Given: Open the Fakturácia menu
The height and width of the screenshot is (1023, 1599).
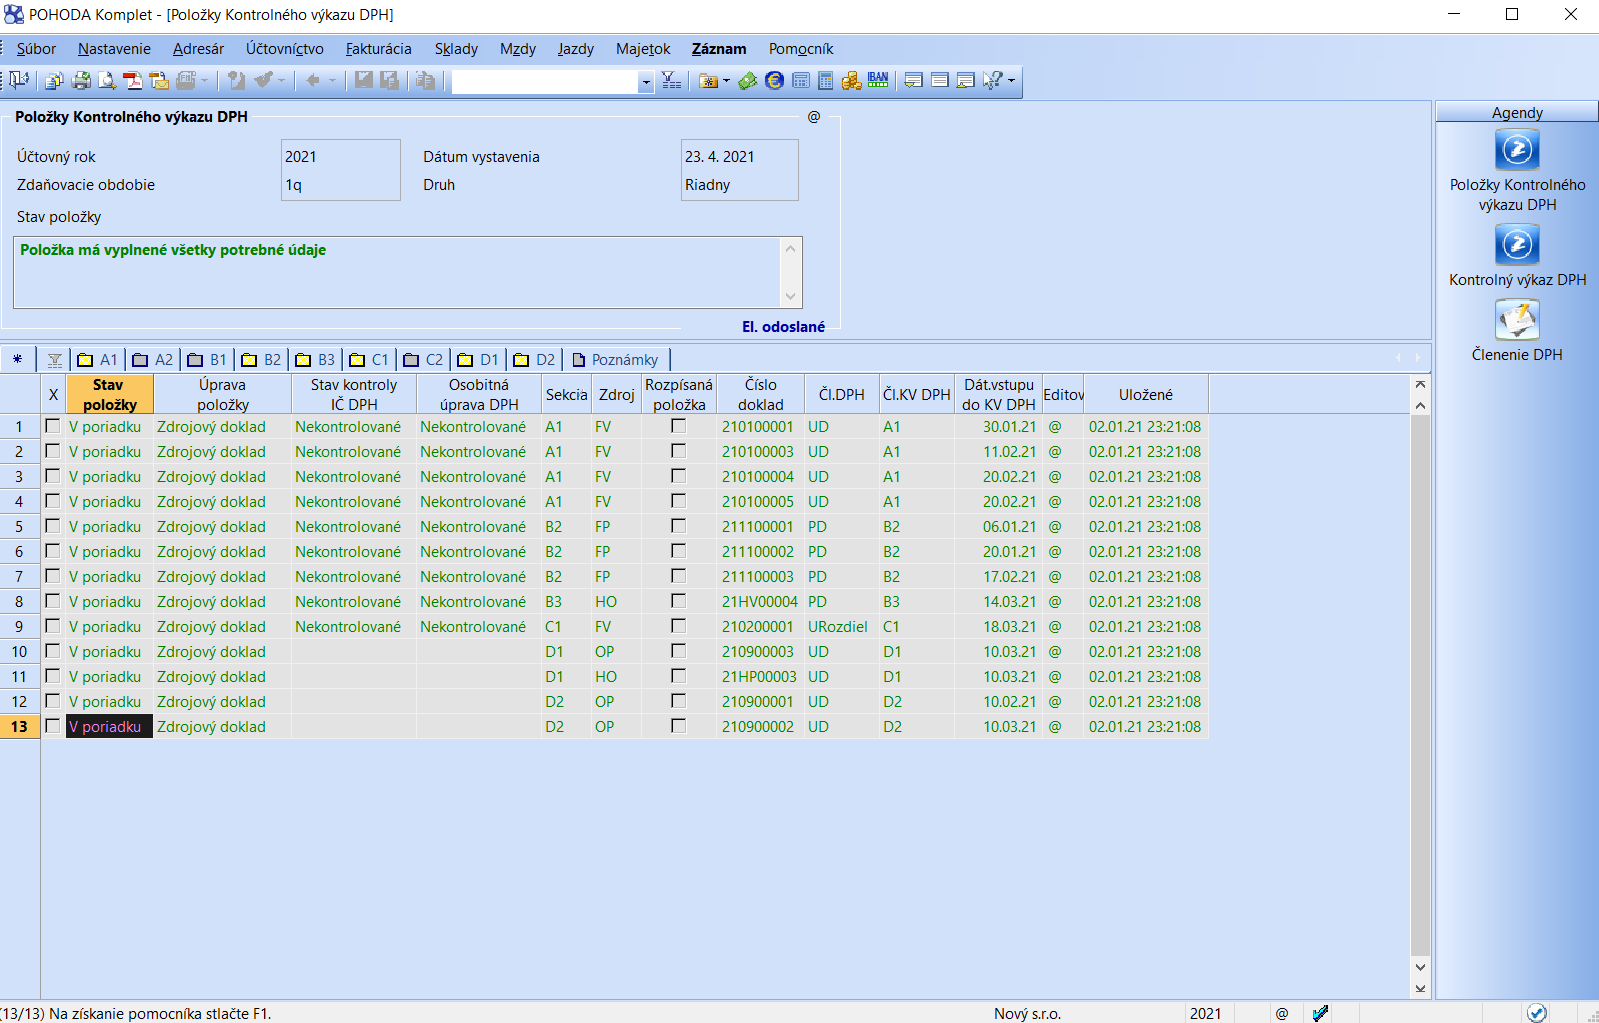Looking at the screenshot, I should [x=378, y=49].
